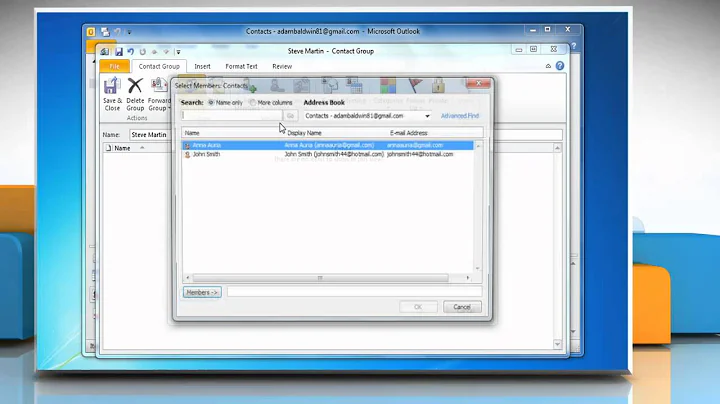Click left arrow of contacts horizontal scrollbar
Image resolution: width=720 pixels, height=404 pixels.
click(x=187, y=278)
